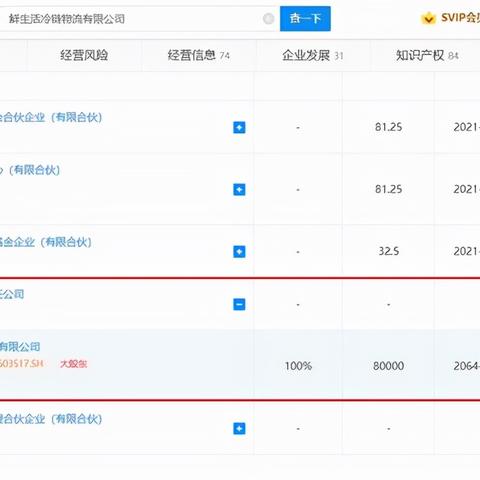Collapse the 公司 row with minus icon
Image resolution: width=480 pixels, height=480 pixels.
(239, 304)
